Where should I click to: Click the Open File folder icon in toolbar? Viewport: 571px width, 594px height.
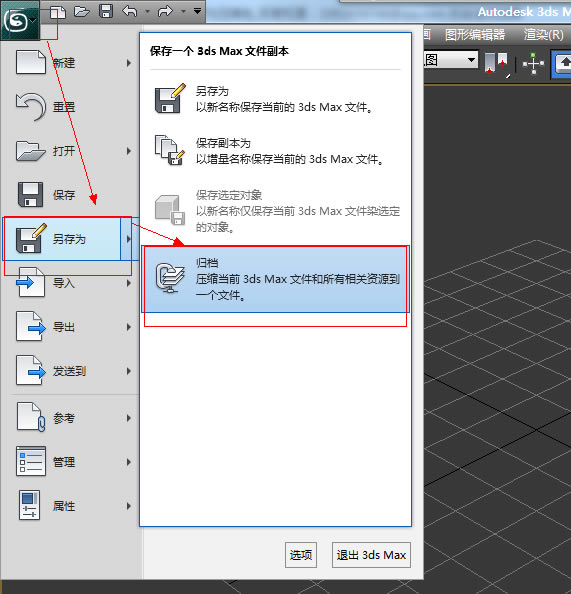point(82,11)
